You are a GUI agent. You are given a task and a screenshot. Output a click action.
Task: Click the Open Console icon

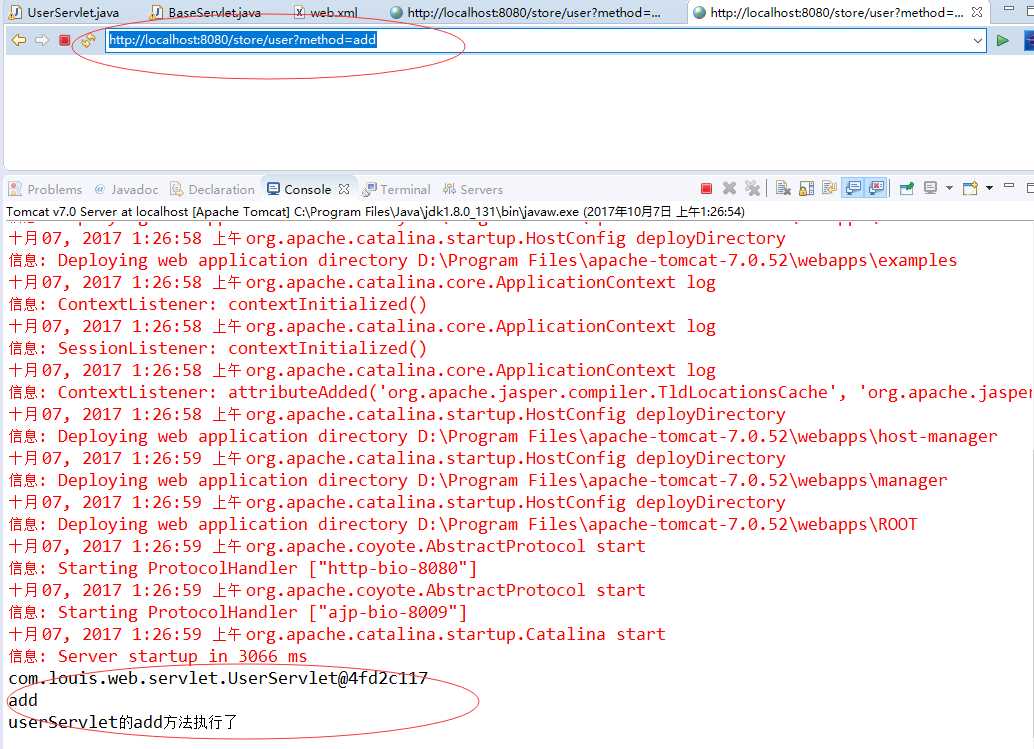(970, 189)
